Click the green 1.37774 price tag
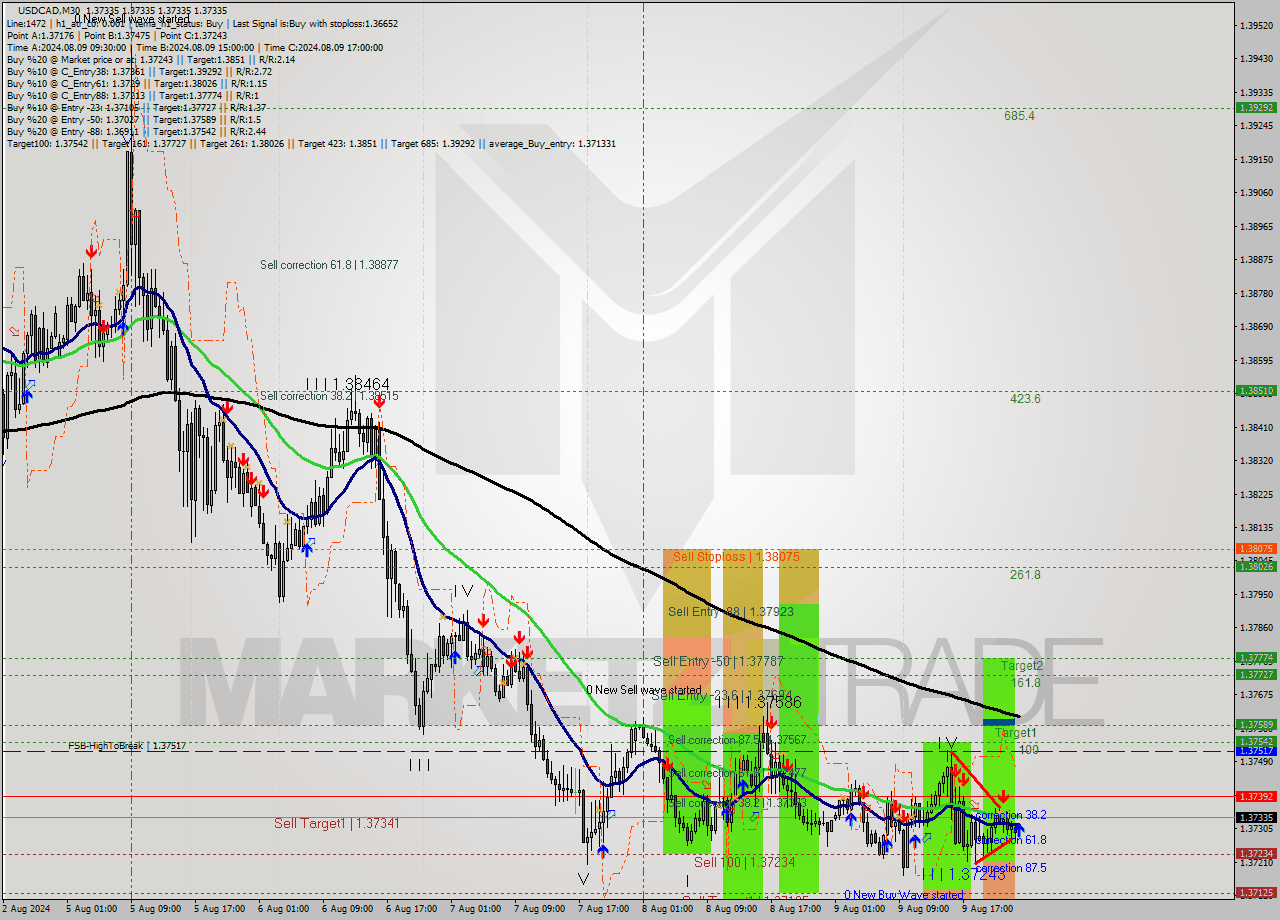The height and width of the screenshot is (920, 1280). coord(1255,658)
